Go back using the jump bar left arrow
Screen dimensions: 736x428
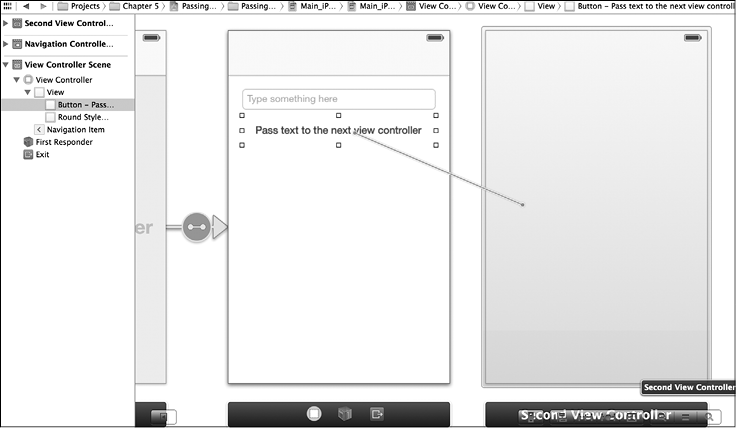26,6
